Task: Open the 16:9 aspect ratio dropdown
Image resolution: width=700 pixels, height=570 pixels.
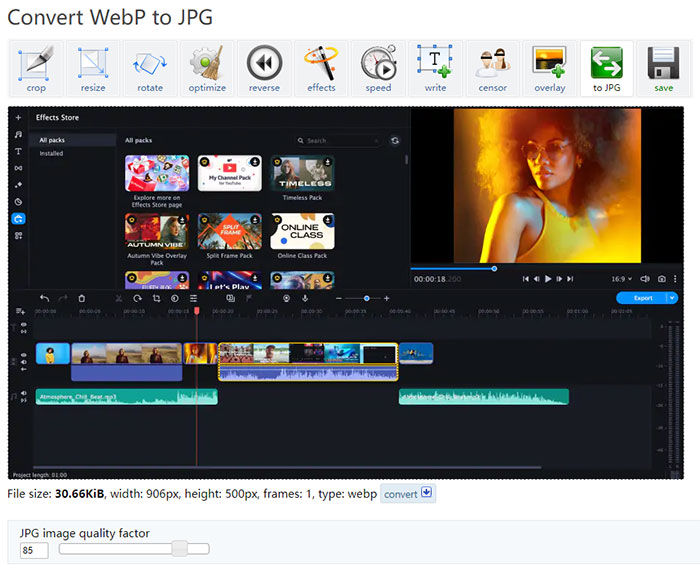Action: tap(622, 279)
